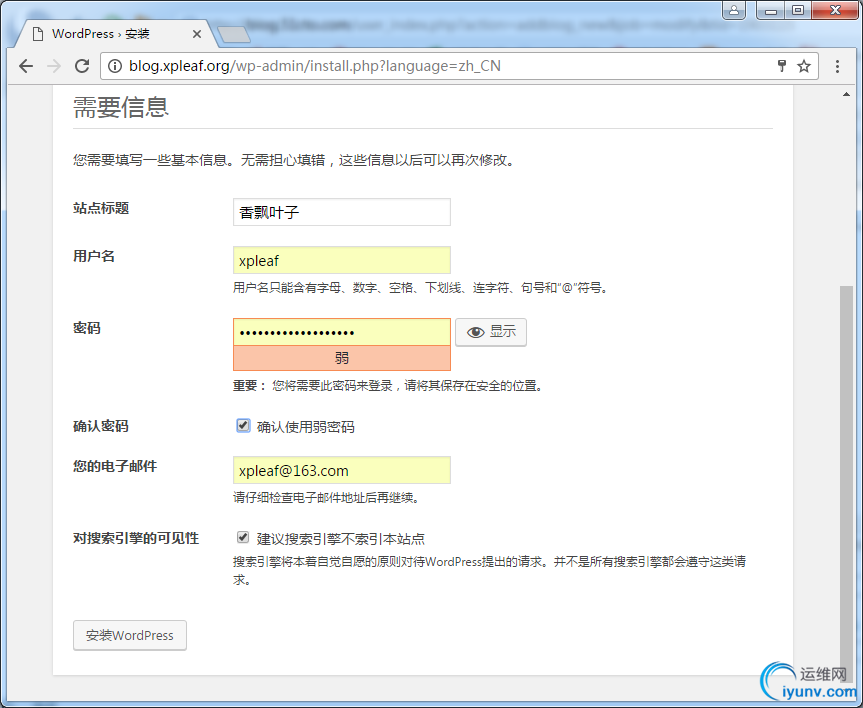Click the 重要 password notice text

point(390,386)
